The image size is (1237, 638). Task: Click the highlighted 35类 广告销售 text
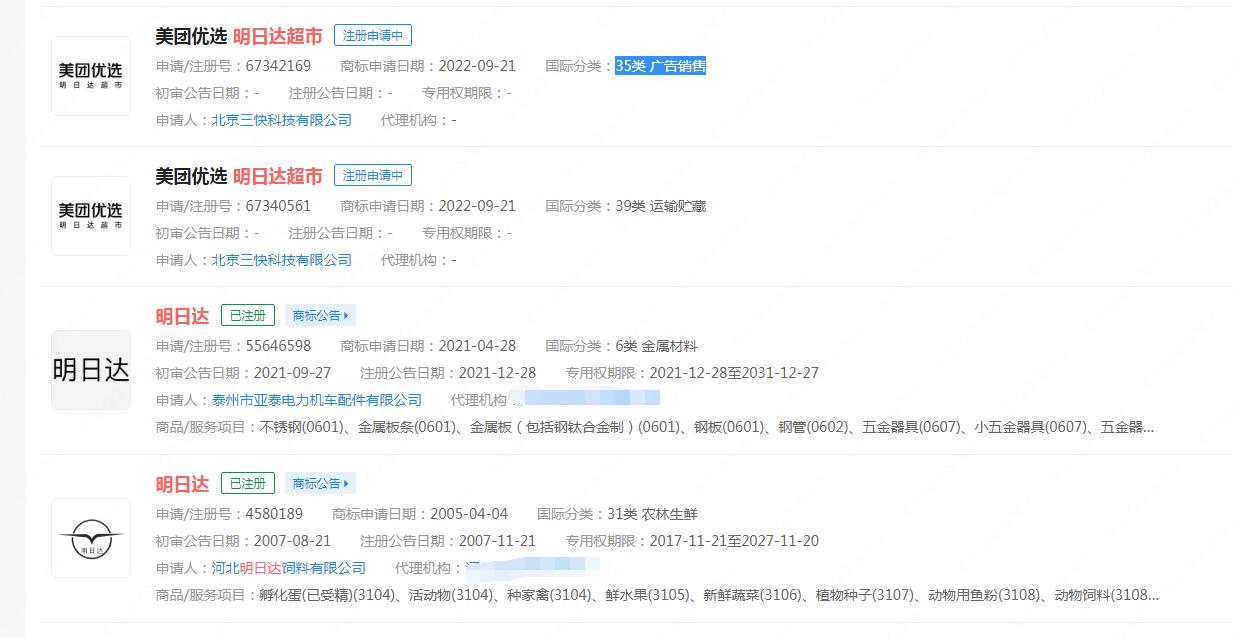660,66
